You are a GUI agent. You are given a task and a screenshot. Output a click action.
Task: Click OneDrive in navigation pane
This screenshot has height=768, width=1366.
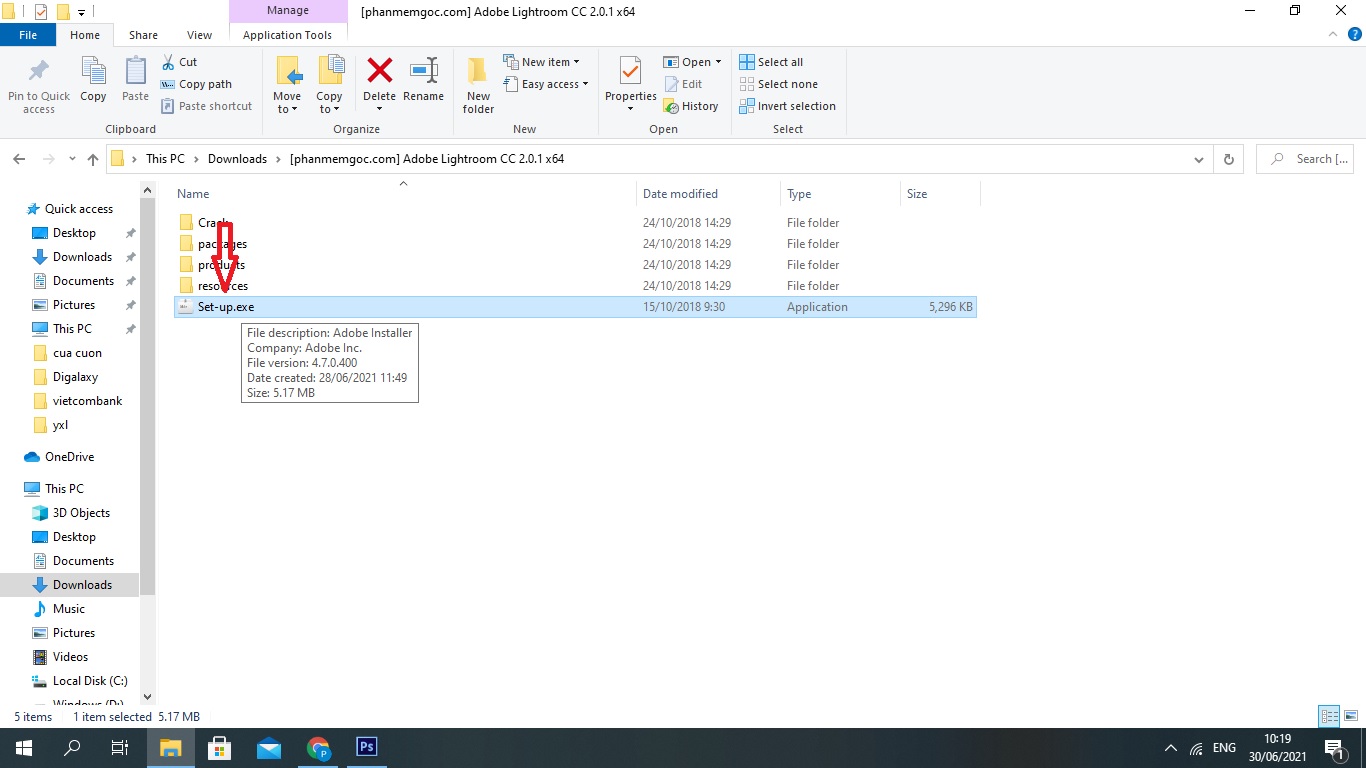69,457
